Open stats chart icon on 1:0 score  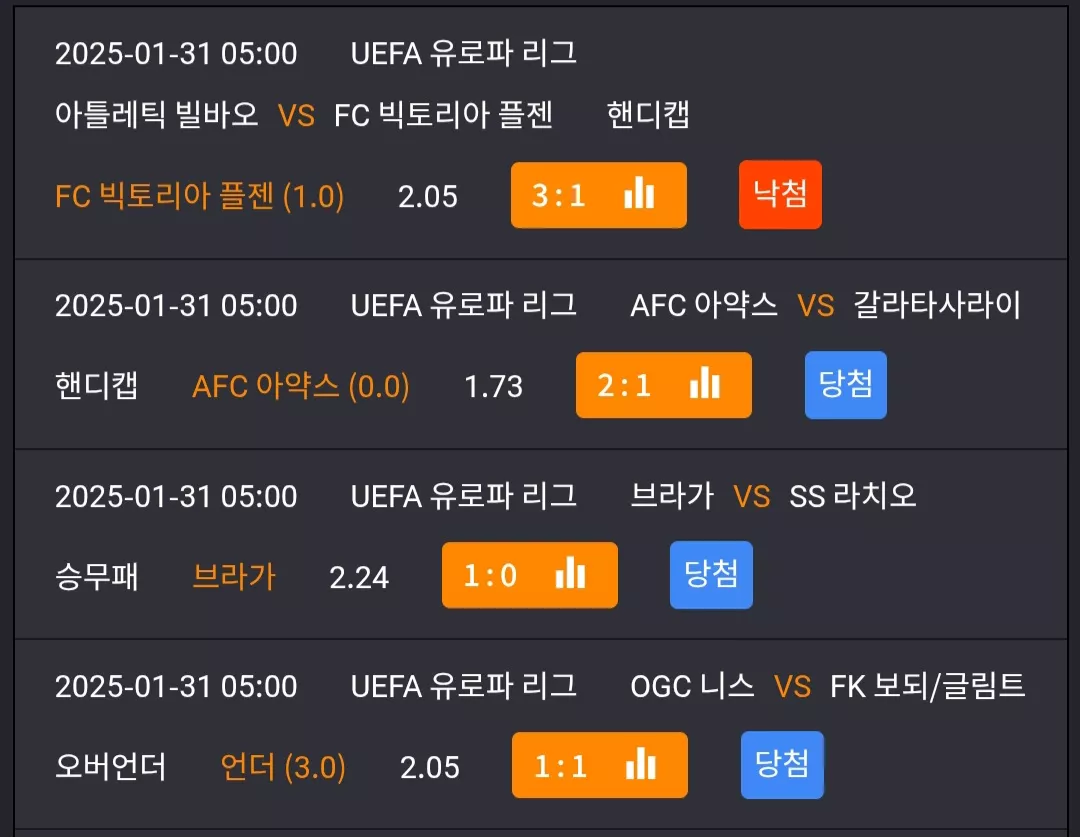[x=570, y=572]
